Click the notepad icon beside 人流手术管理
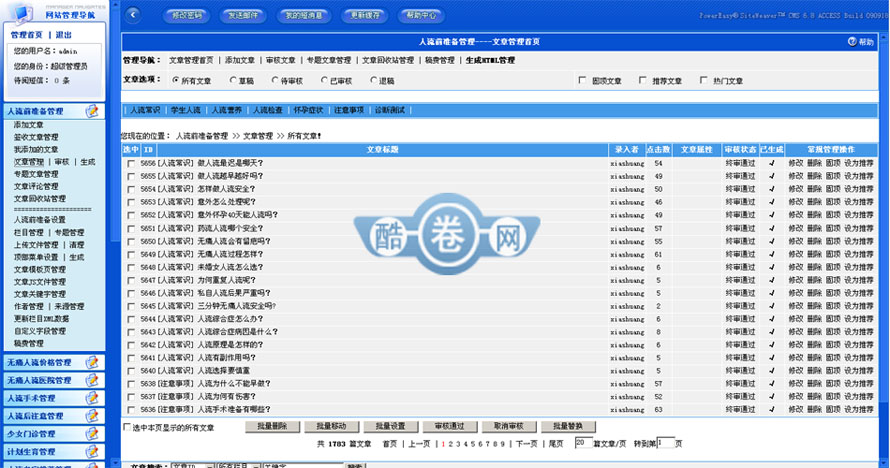 coord(92,398)
